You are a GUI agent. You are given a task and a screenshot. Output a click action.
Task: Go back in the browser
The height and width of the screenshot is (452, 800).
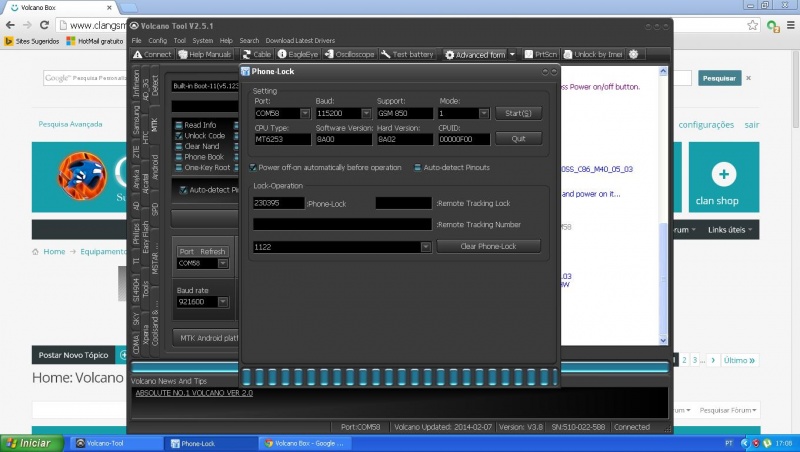(x=10, y=25)
